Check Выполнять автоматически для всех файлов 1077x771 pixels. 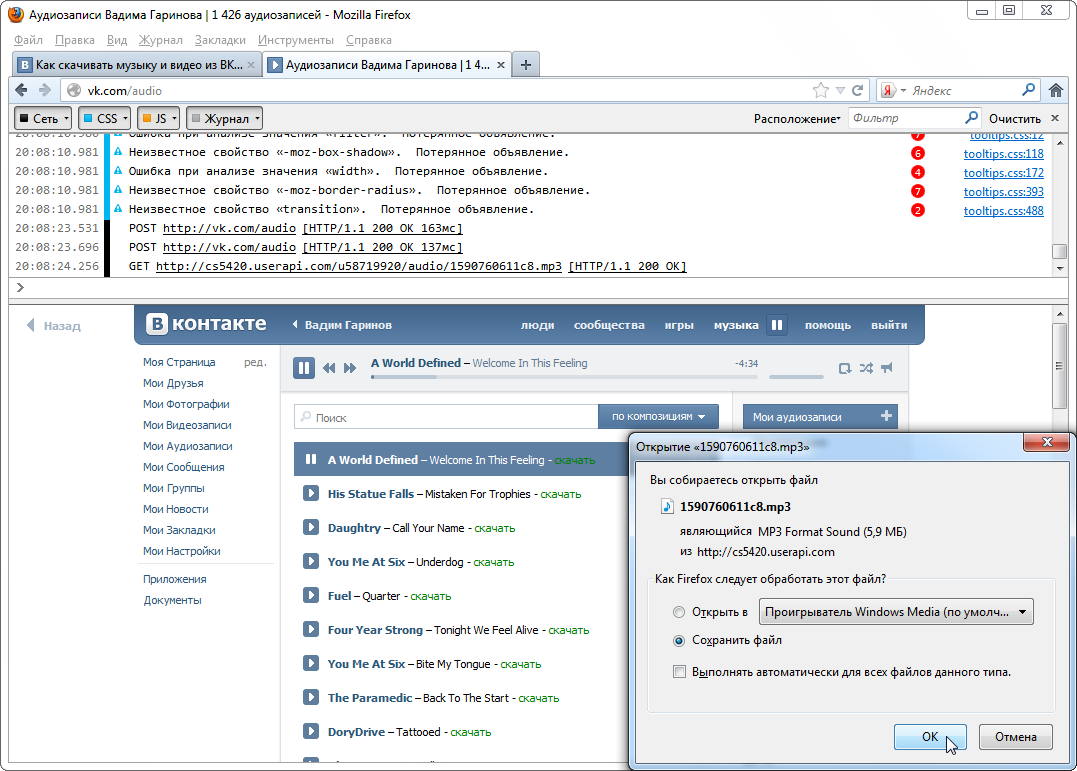679,672
